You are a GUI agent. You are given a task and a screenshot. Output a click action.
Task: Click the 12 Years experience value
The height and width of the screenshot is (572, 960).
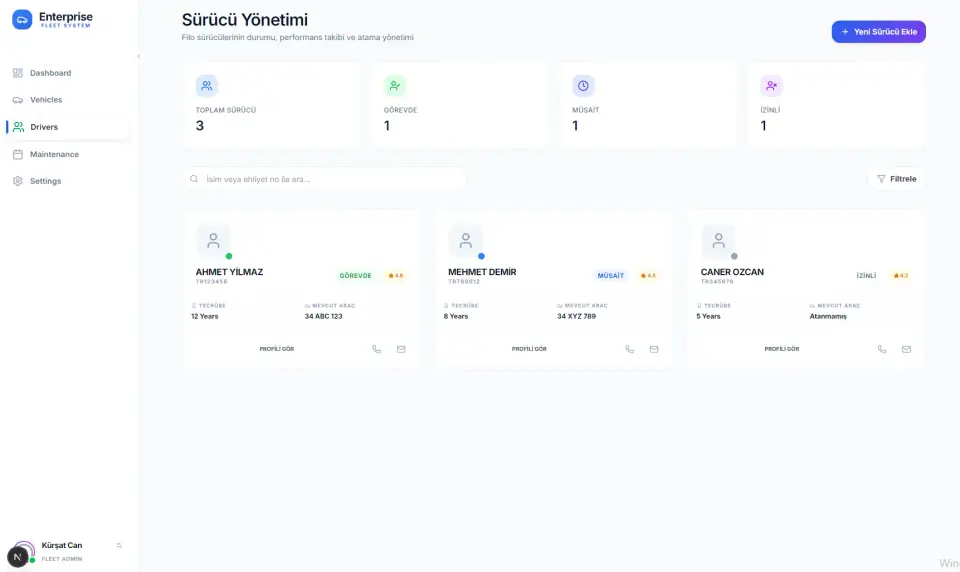(x=204, y=317)
